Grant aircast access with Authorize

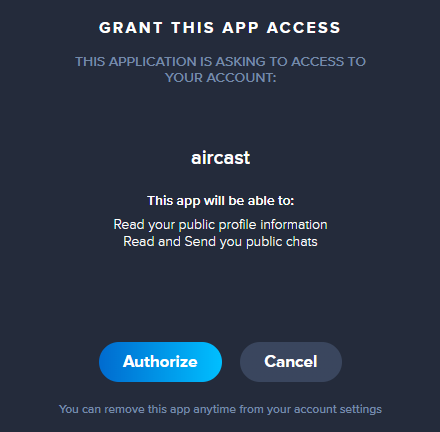pos(160,362)
